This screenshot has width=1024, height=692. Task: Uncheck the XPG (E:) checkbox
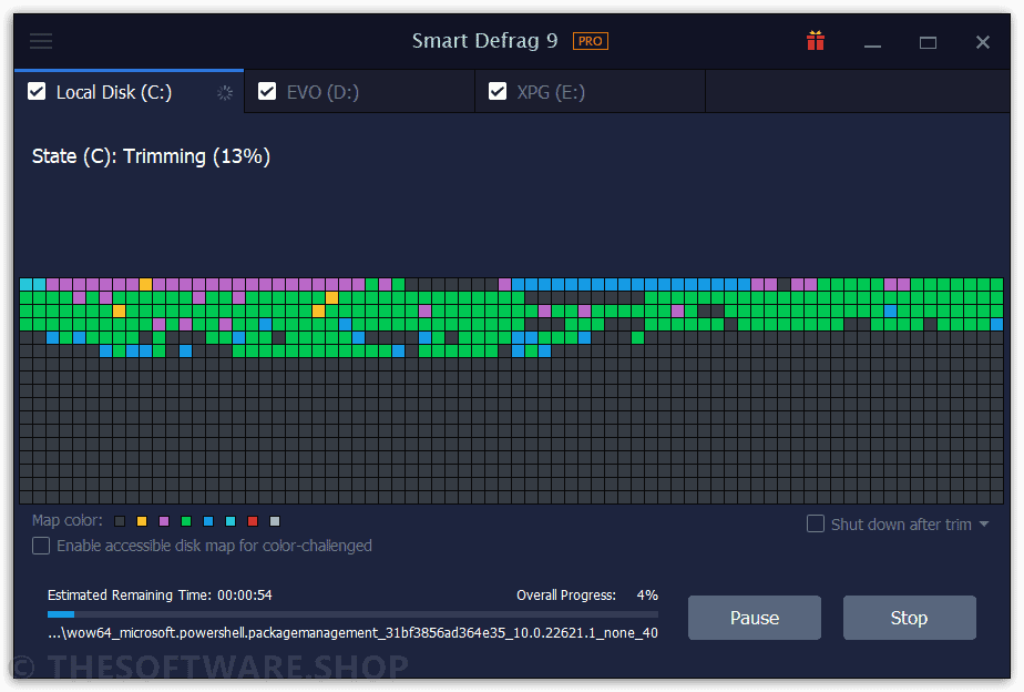coord(498,91)
